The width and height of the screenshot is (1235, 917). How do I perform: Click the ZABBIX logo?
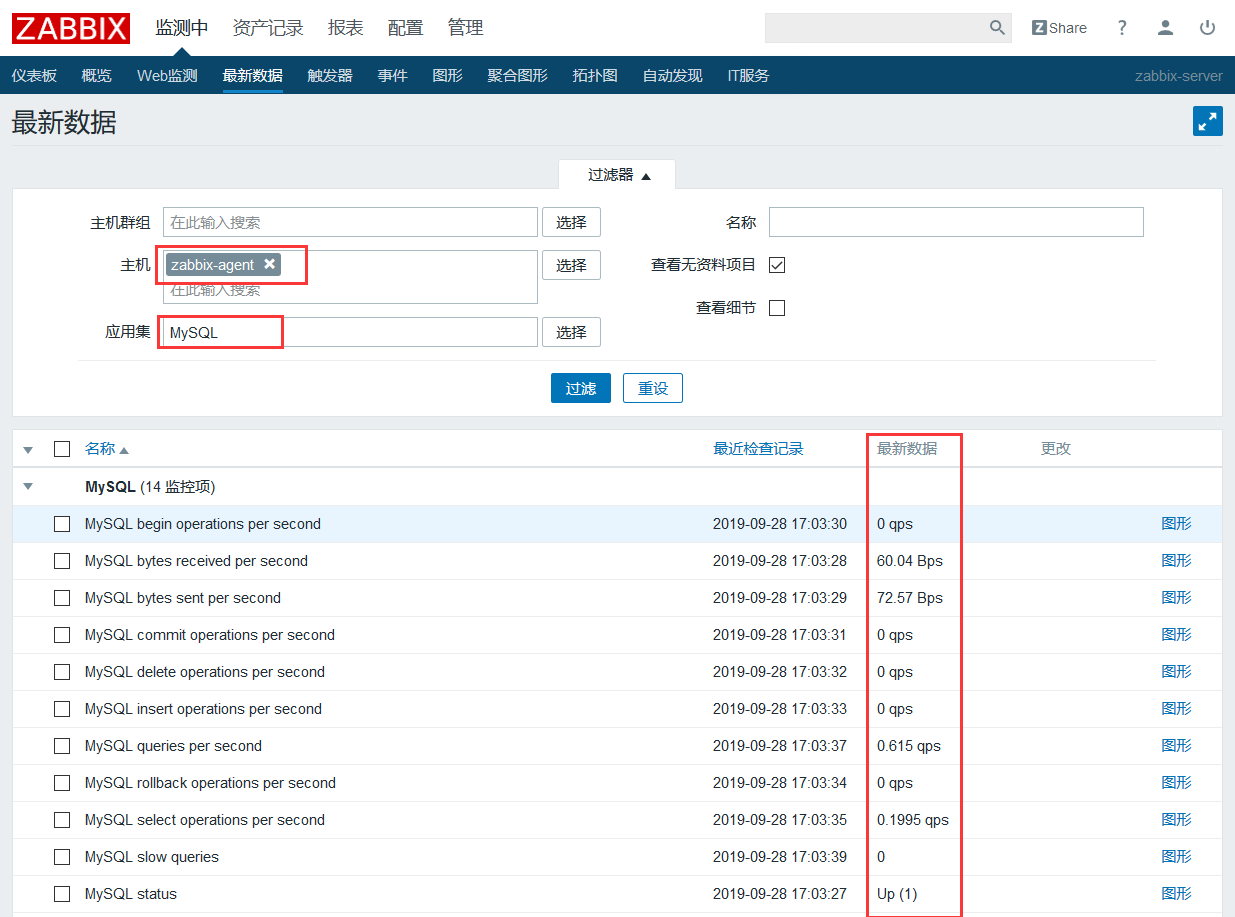point(71,28)
